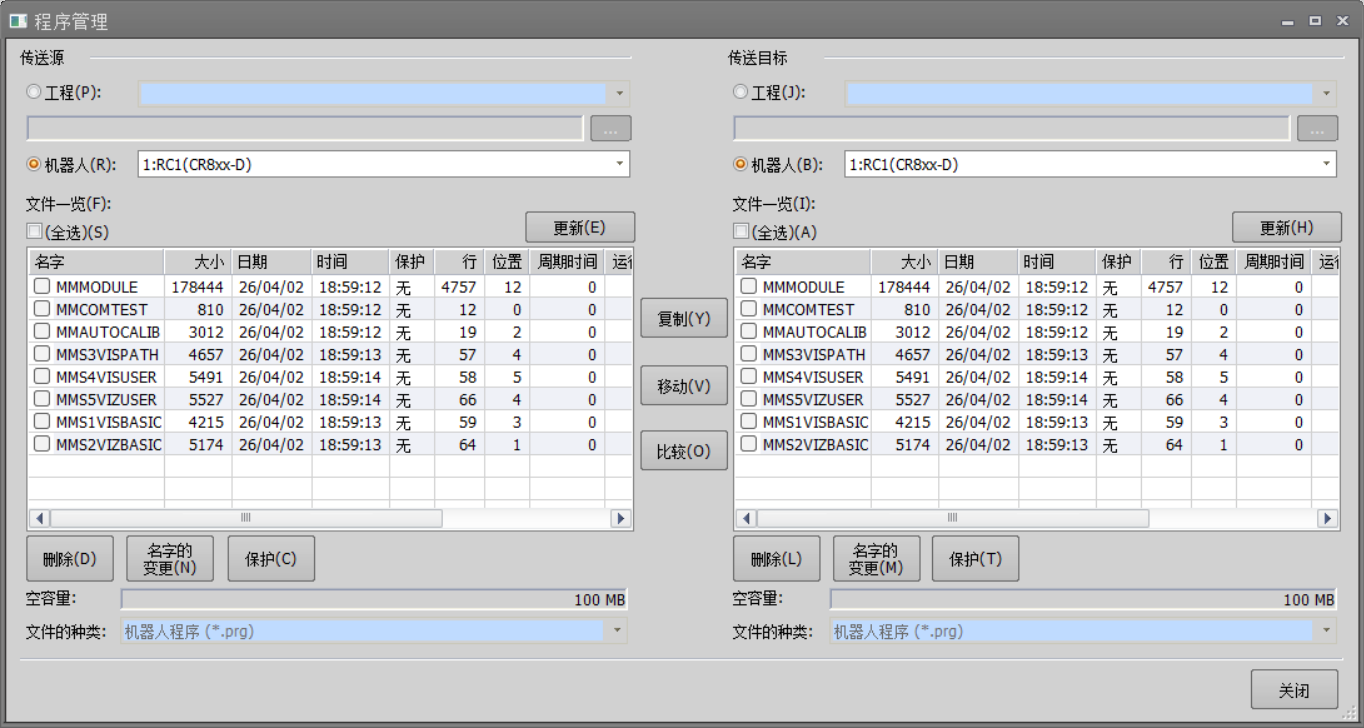
Task: Tick MMS2VIZBASIC checkbox in target list
Action: (x=748, y=445)
